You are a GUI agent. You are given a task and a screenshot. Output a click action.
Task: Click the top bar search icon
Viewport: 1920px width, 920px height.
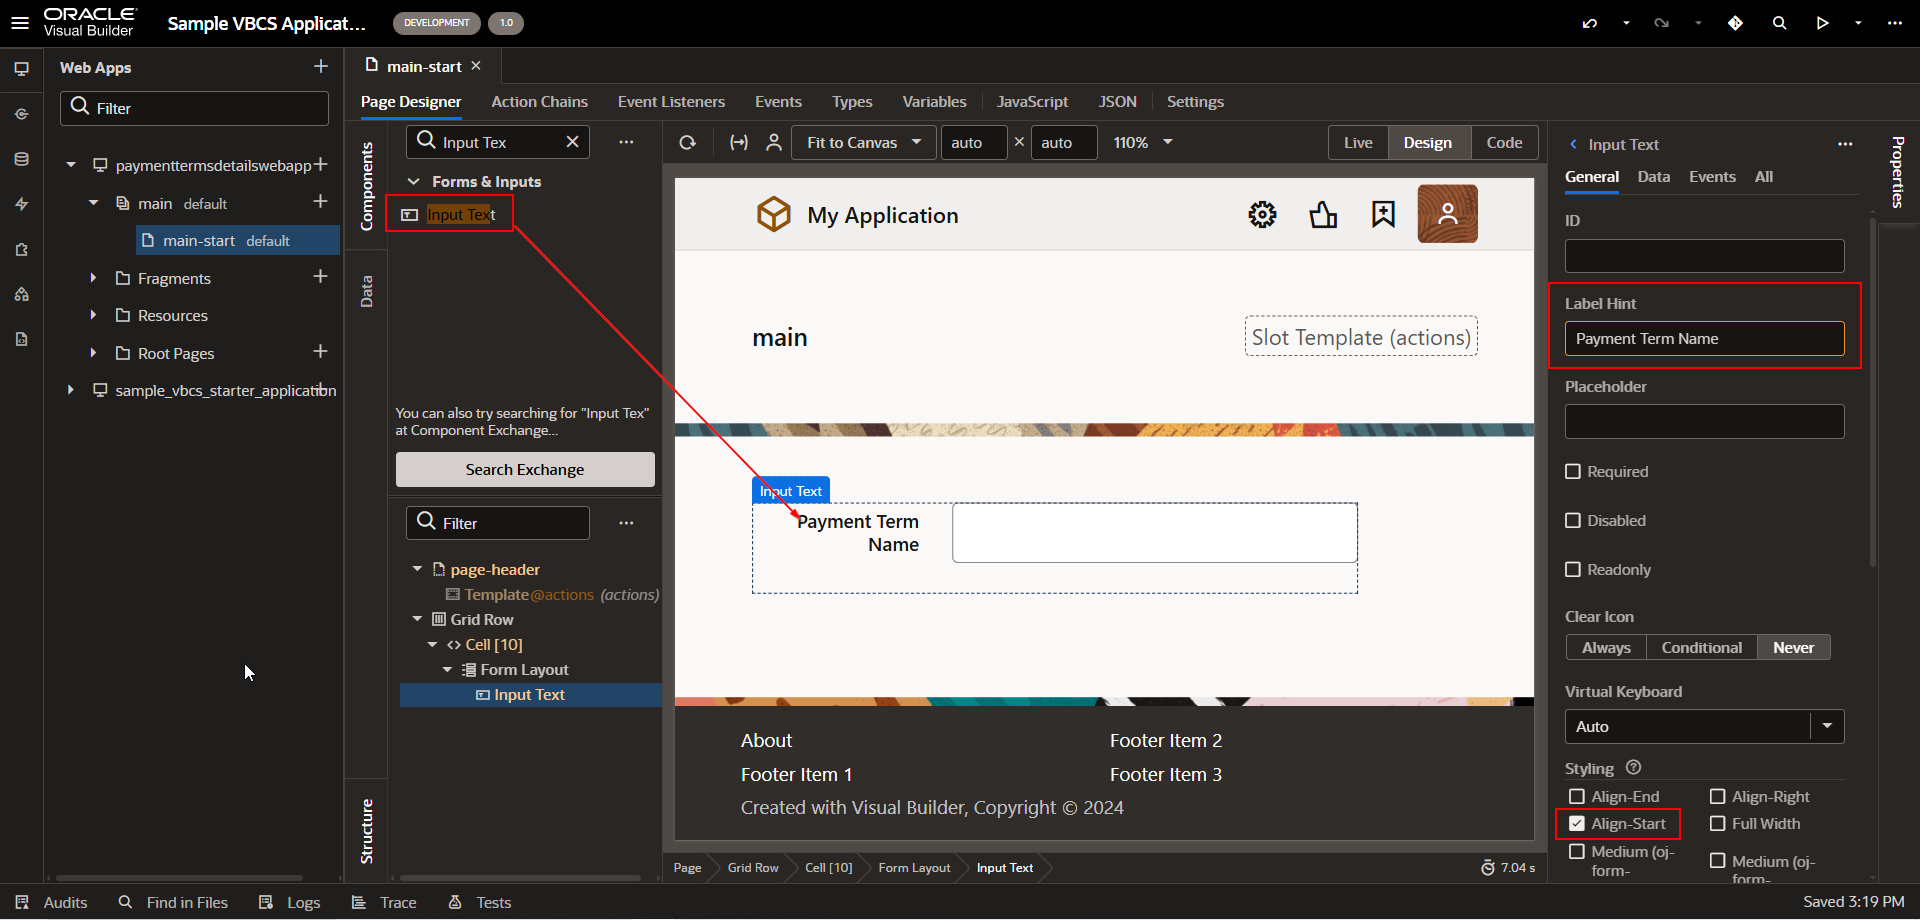click(x=1779, y=23)
